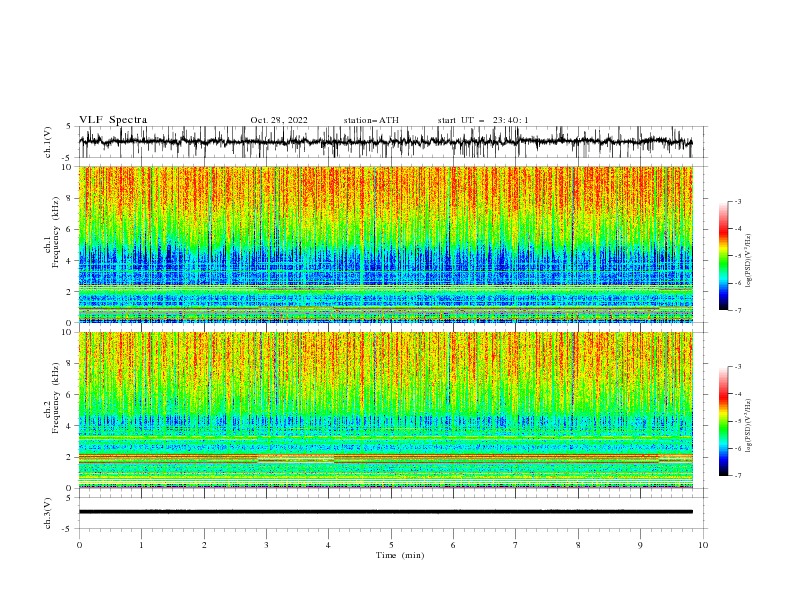Image resolution: width=792 pixels, height=612 pixels.
Task: Click the "10" tick on the time axis
Action: (703, 545)
